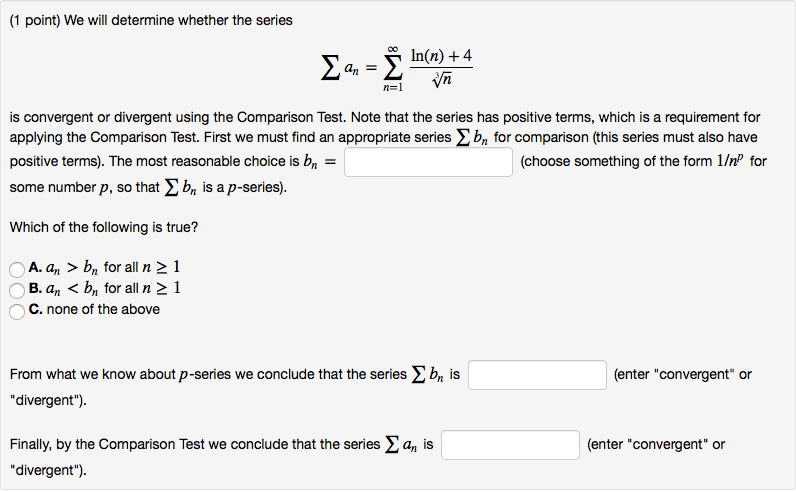Choose radio option C, none of the above
This screenshot has width=796, height=492.
(x=17, y=311)
